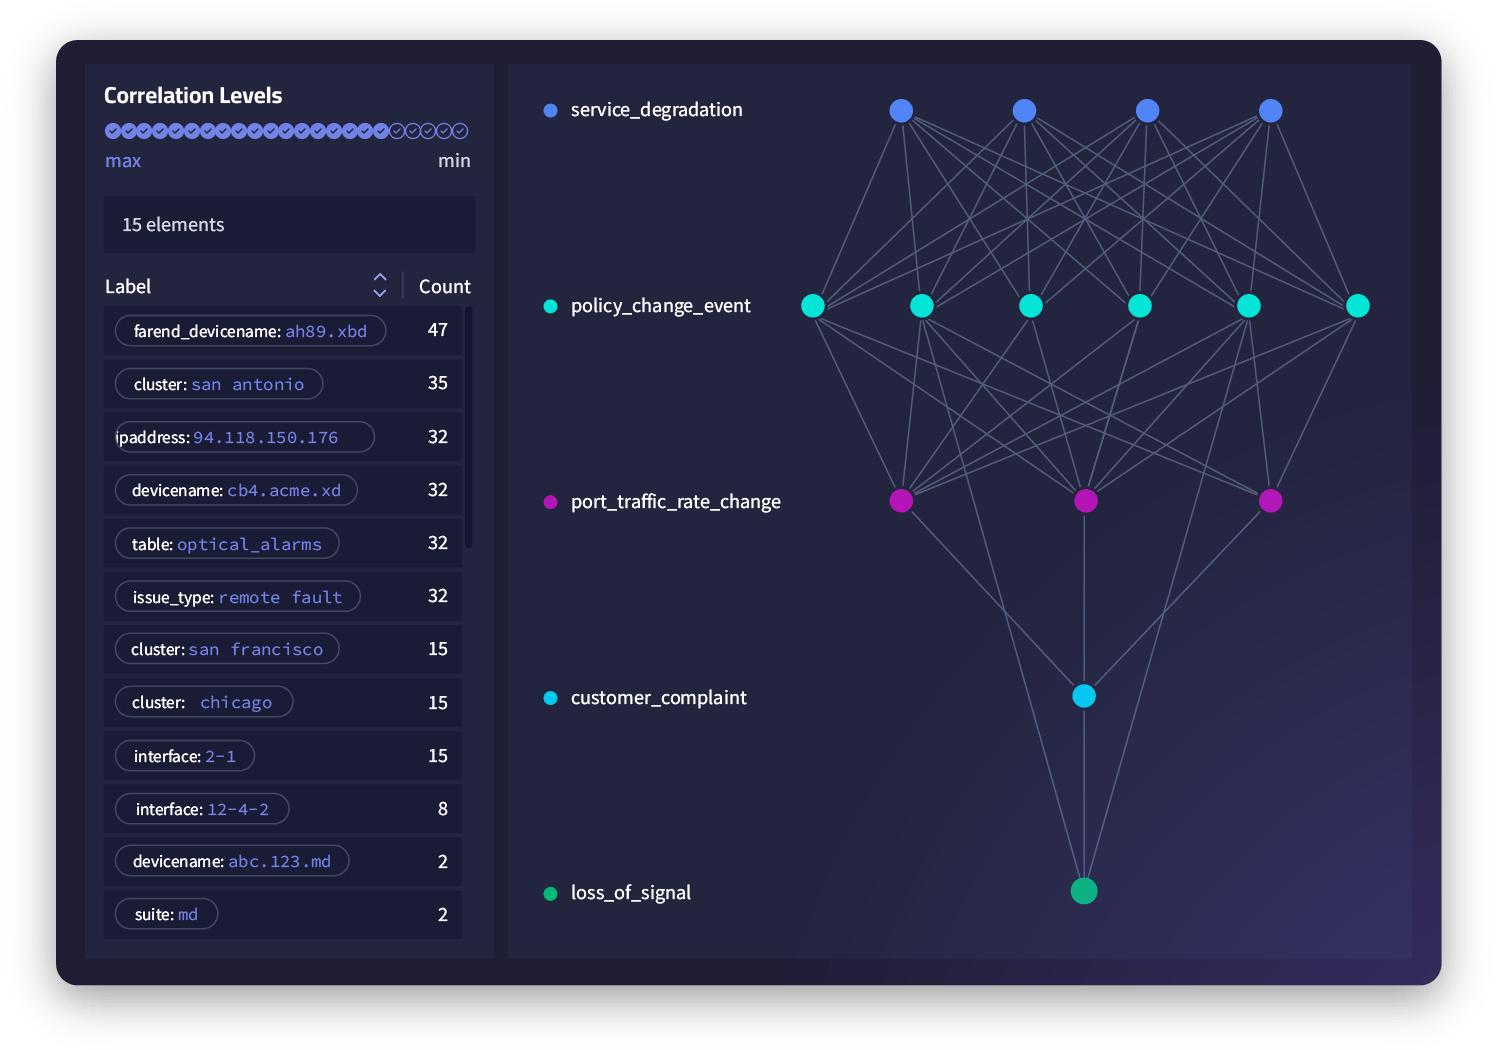Open the 15 elements selector
Viewport: 1500px width, 1050px height.
(x=289, y=224)
